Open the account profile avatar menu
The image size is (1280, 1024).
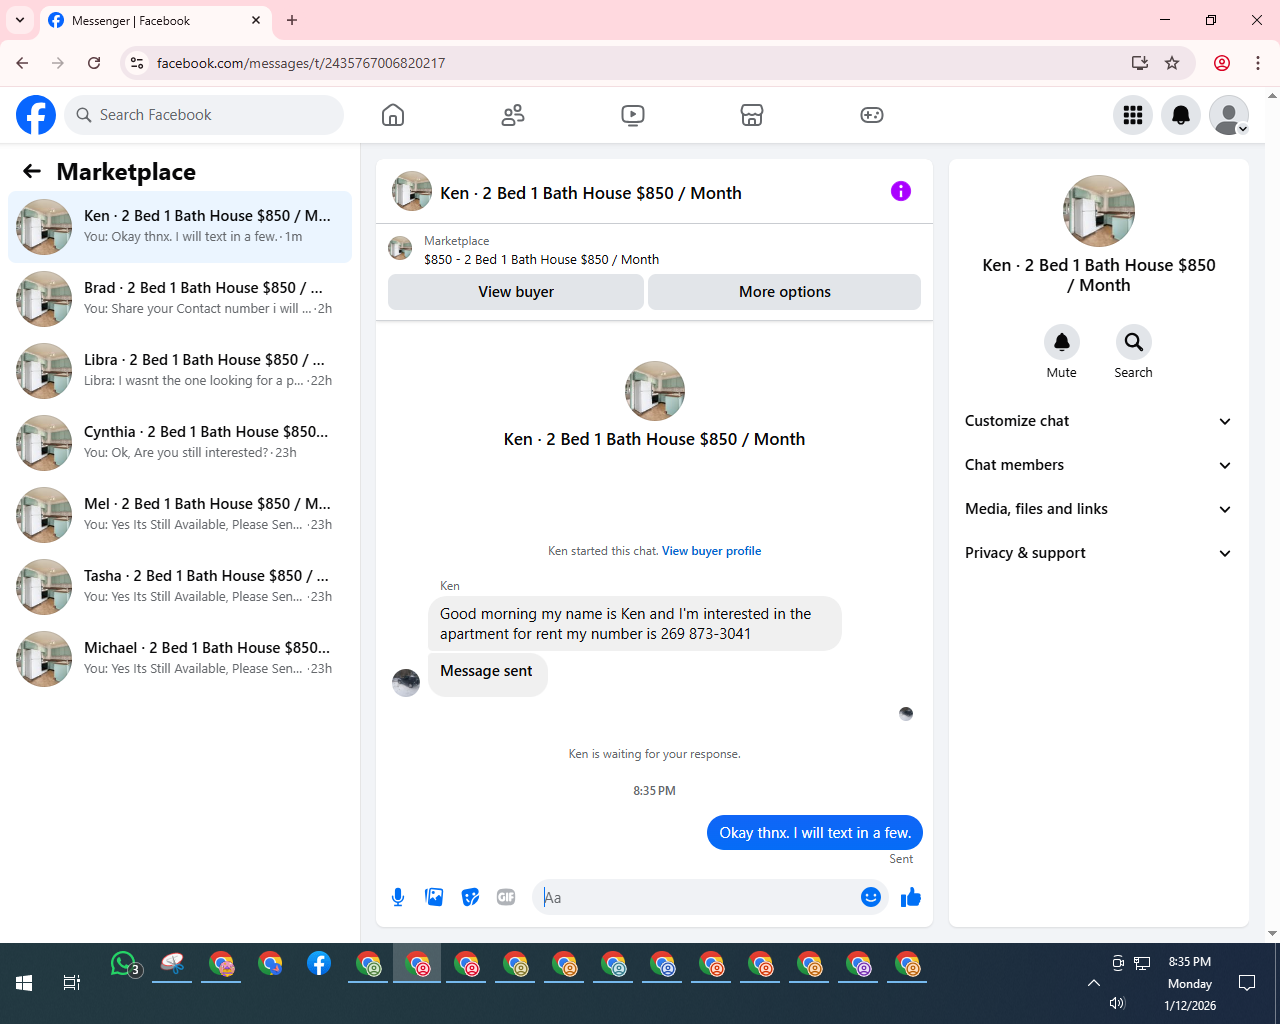pos(1229,115)
